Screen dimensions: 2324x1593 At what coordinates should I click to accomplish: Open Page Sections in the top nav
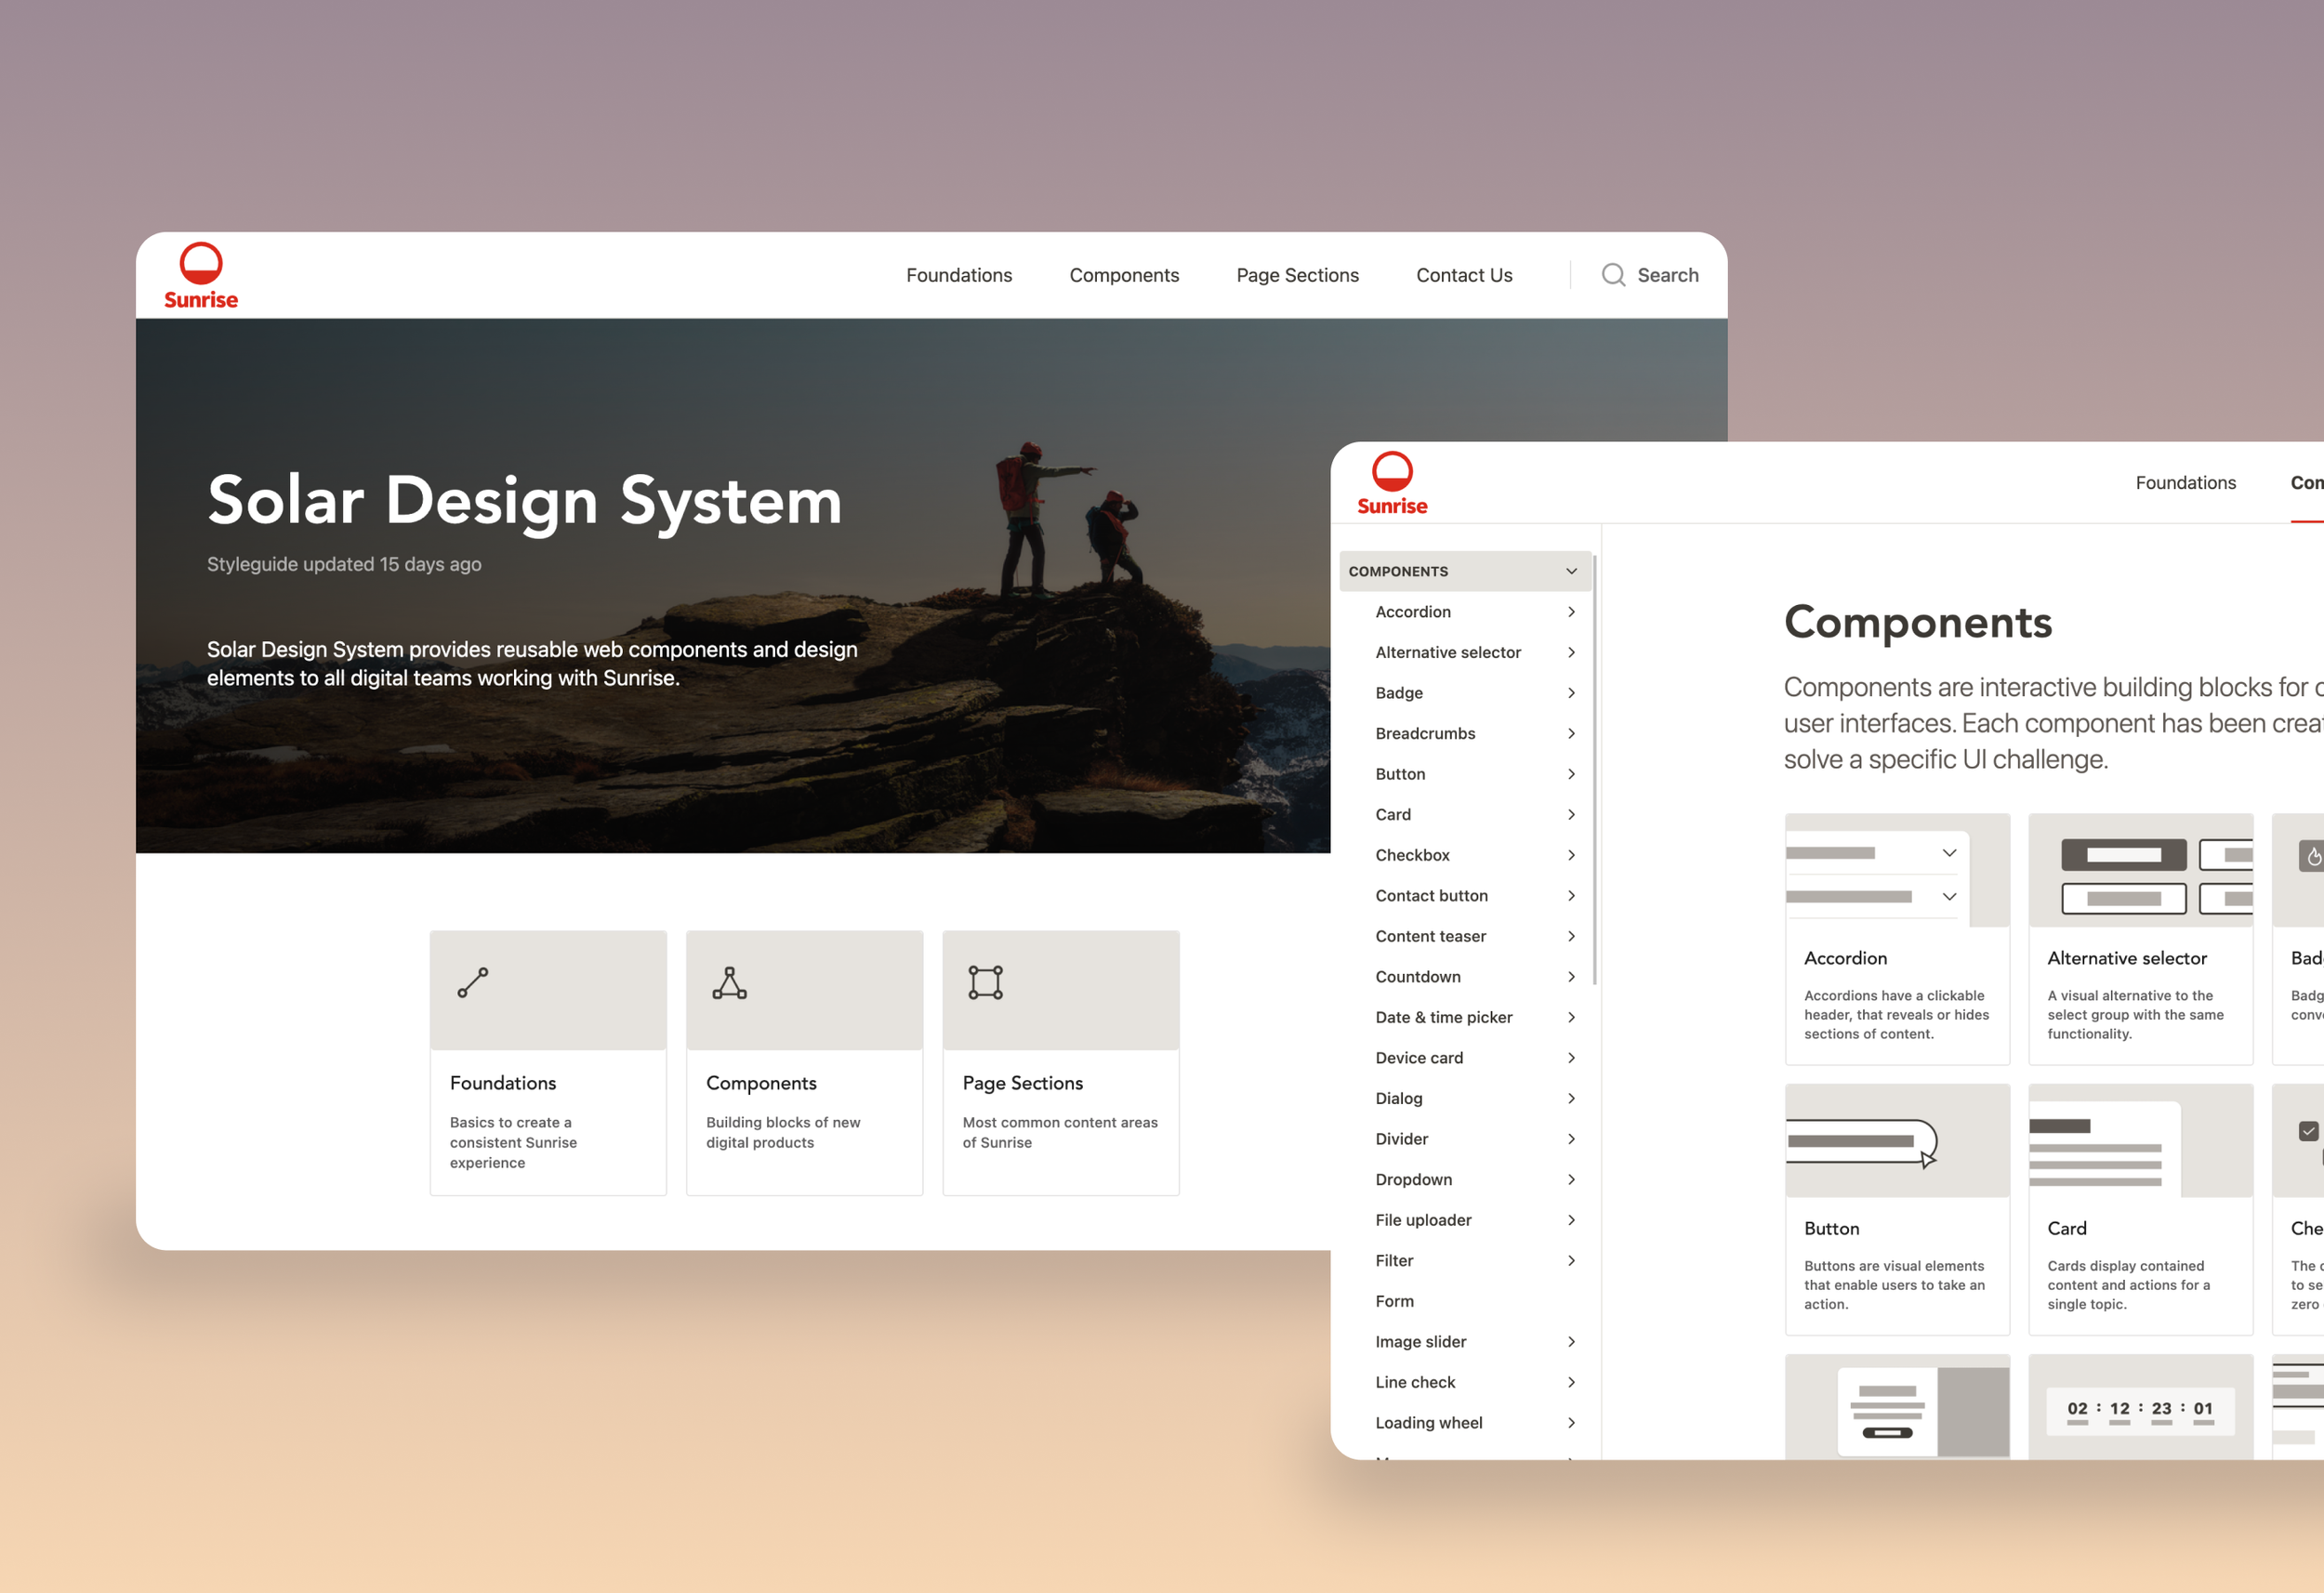[1297, 275]
